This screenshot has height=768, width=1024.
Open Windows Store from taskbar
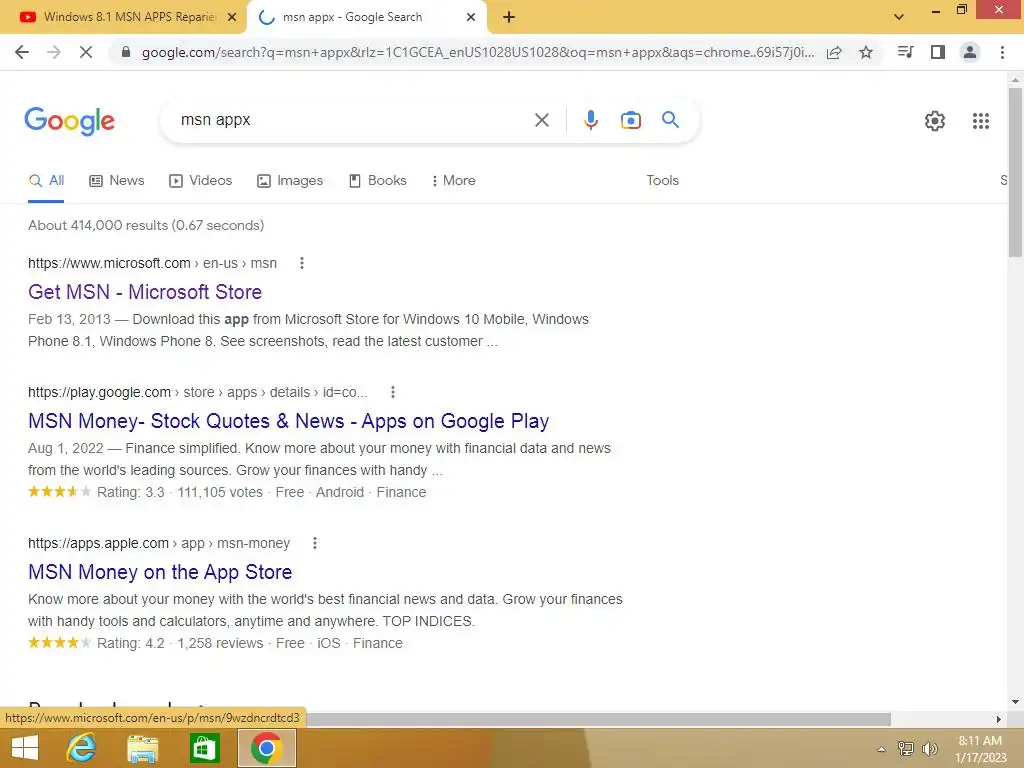[204, 748]
